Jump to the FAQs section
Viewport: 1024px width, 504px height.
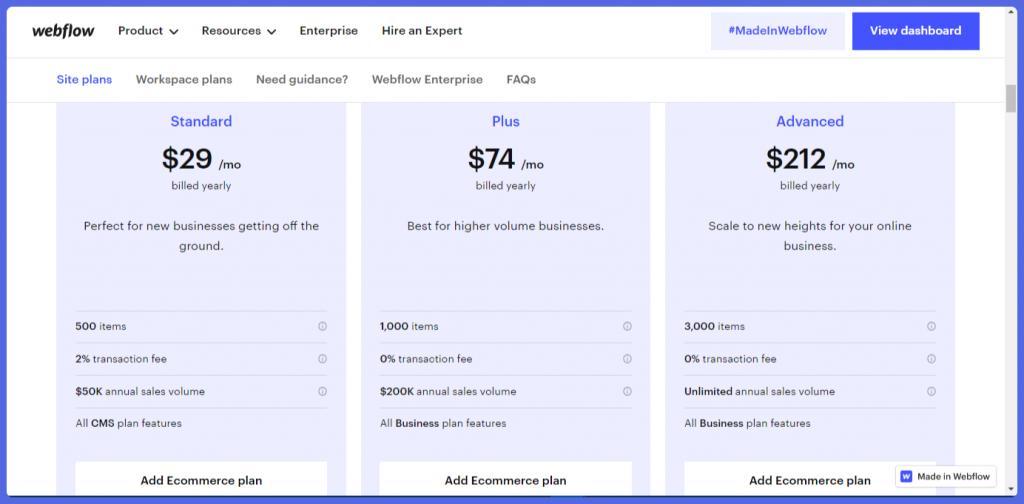pos(521,80)
